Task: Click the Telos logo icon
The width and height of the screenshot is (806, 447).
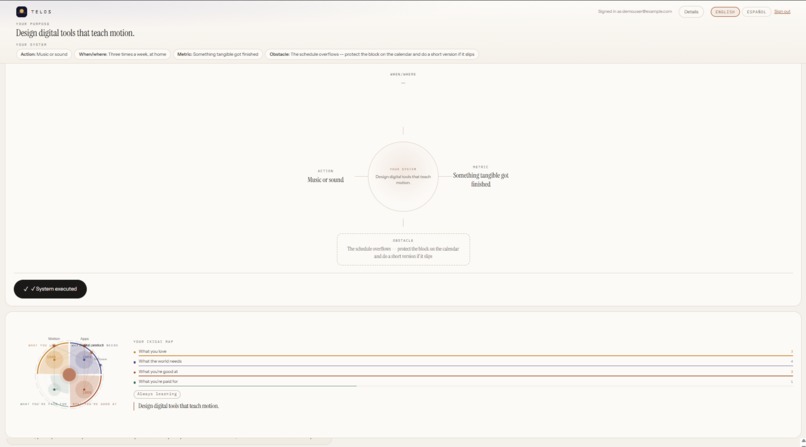Action: (21, 11)
